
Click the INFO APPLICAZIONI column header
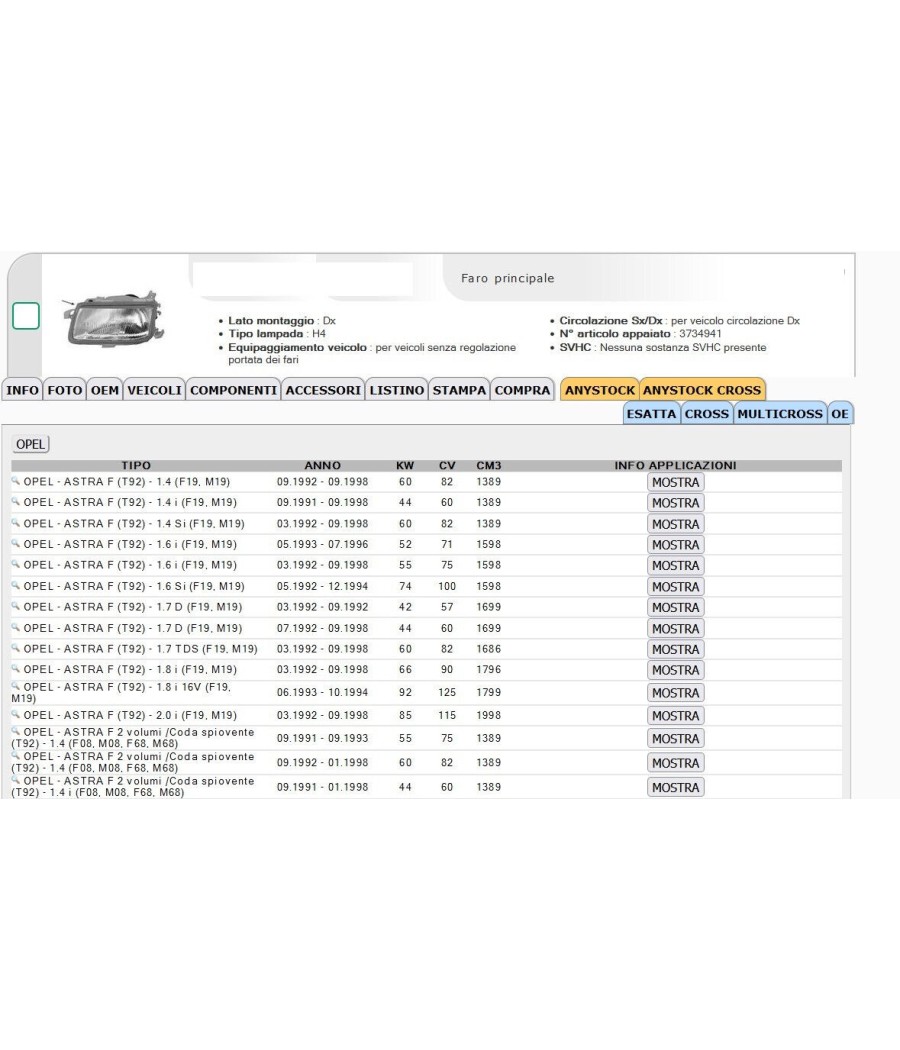click(x=676, y=465)
